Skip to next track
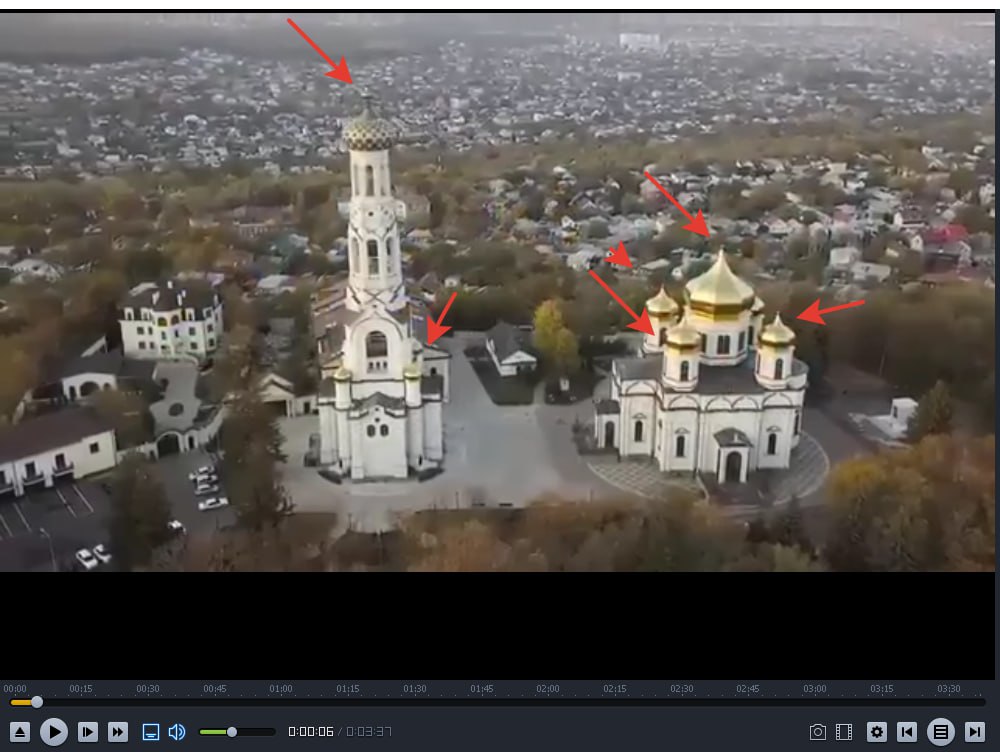The width and height of the screenshot is (1000, 752). [974, 732]
